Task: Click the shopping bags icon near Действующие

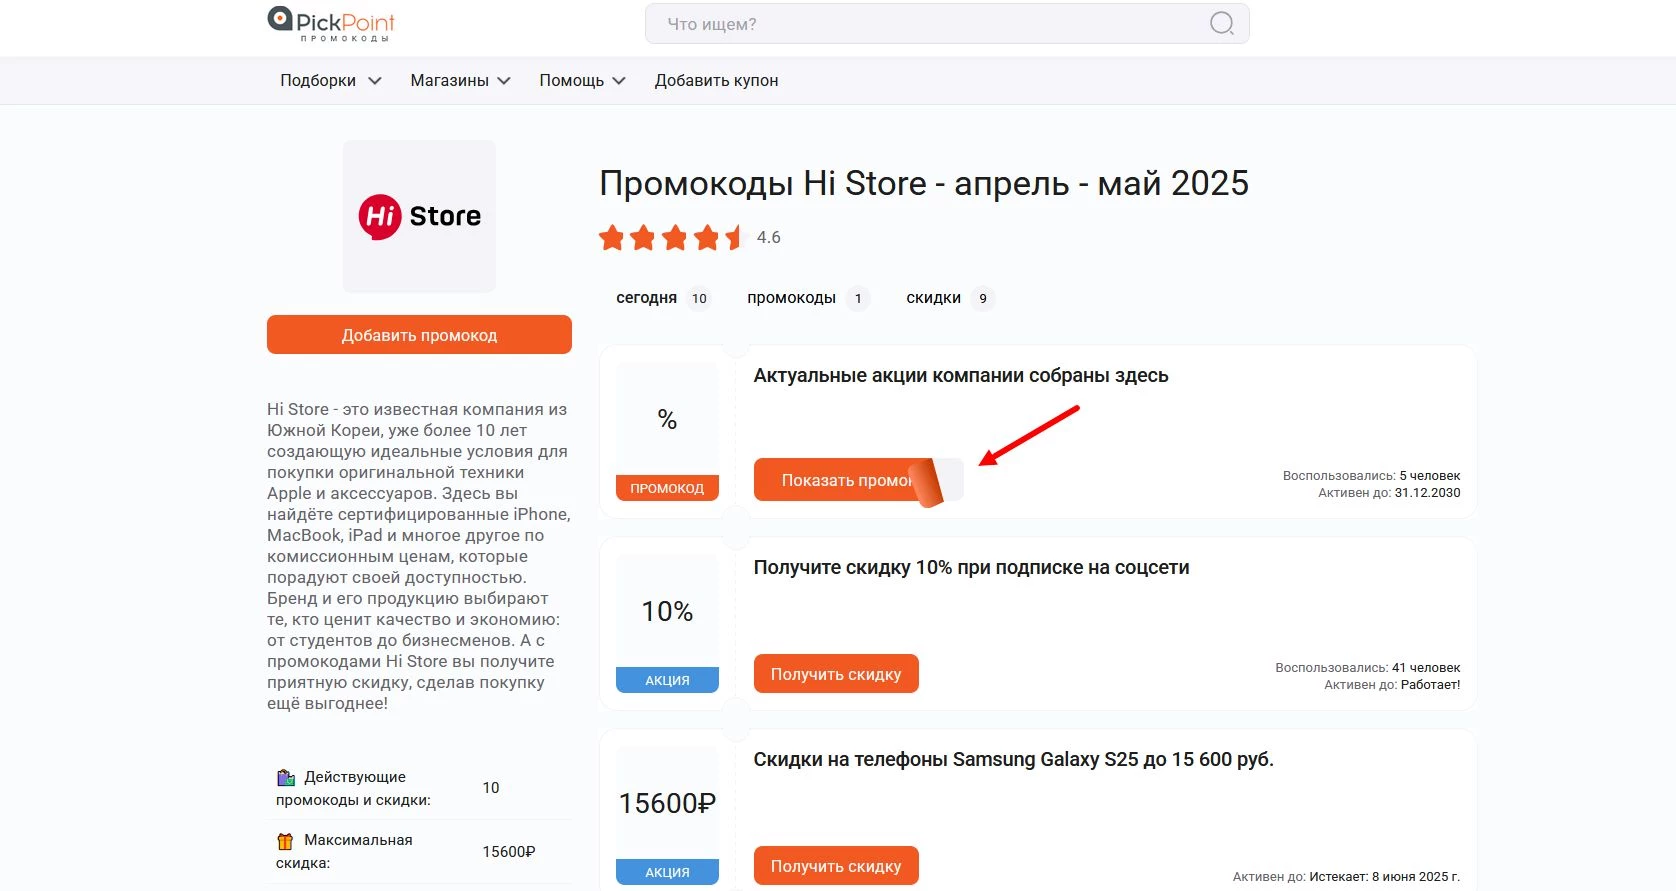Action: [x=286, y=777]
